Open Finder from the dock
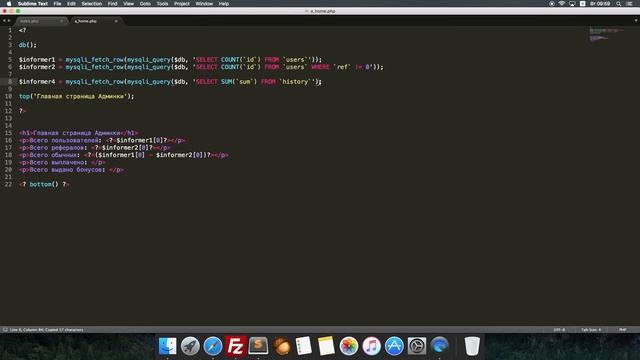Viewport: 640px width, 360px height. (167, 346)
